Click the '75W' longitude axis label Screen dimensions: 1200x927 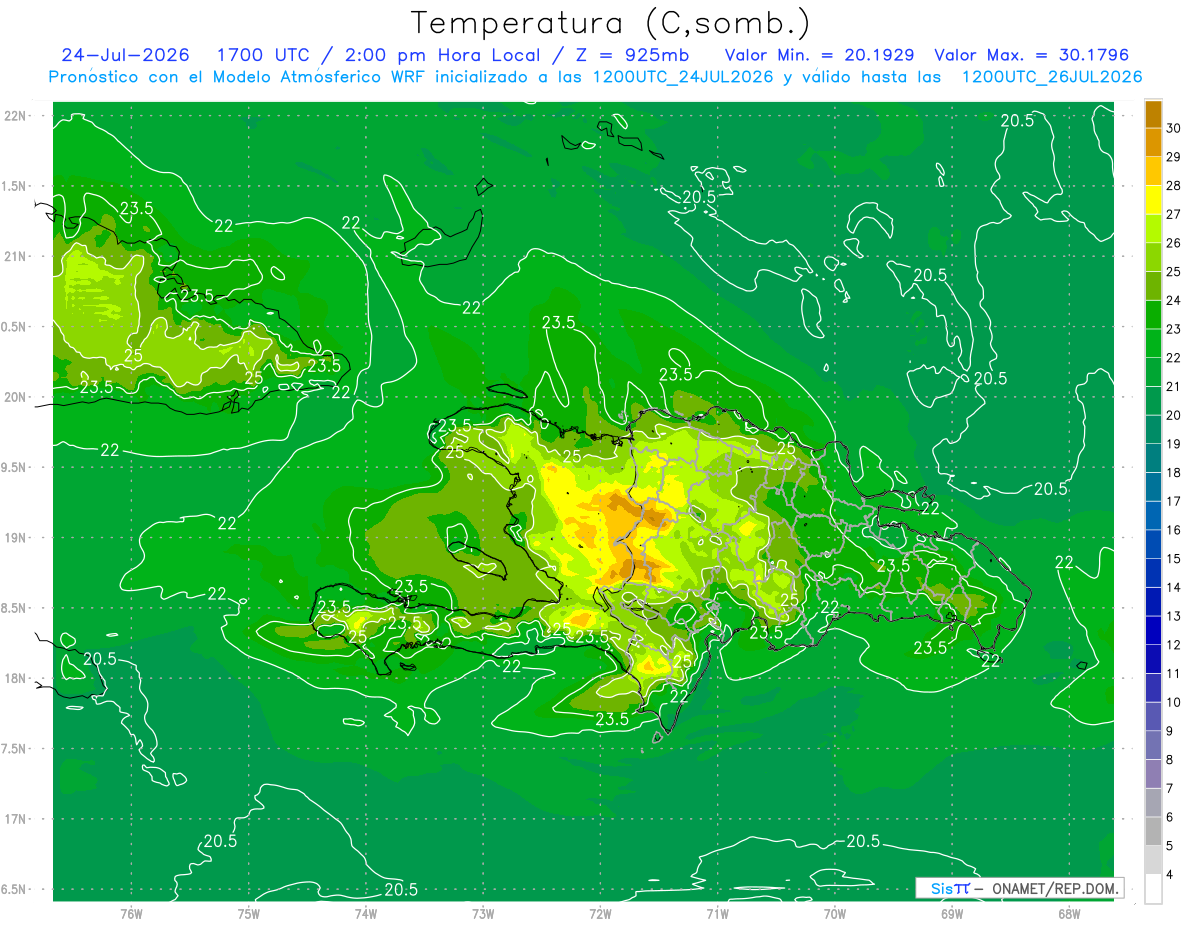tap(248, 913)
